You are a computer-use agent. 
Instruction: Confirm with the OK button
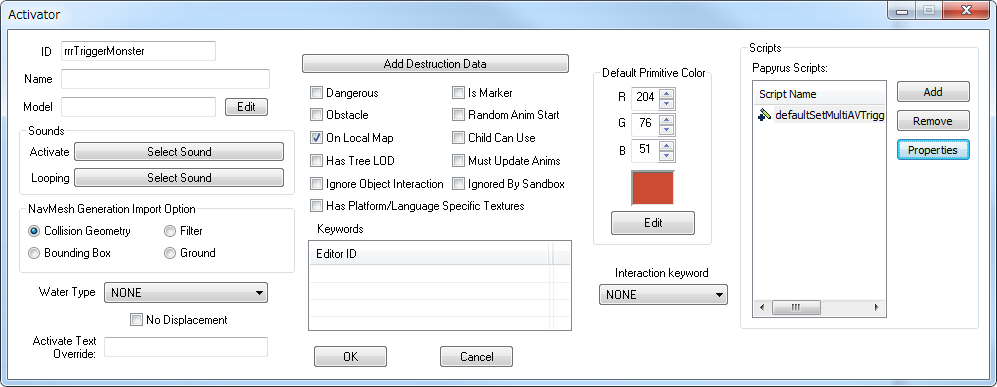[350, 356]
